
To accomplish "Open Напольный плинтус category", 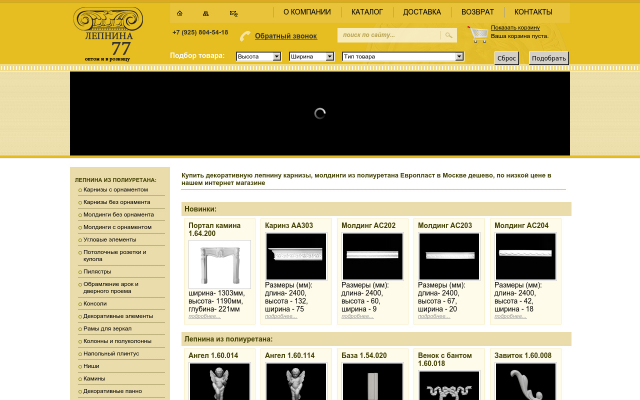I will (x=111, y=354).
